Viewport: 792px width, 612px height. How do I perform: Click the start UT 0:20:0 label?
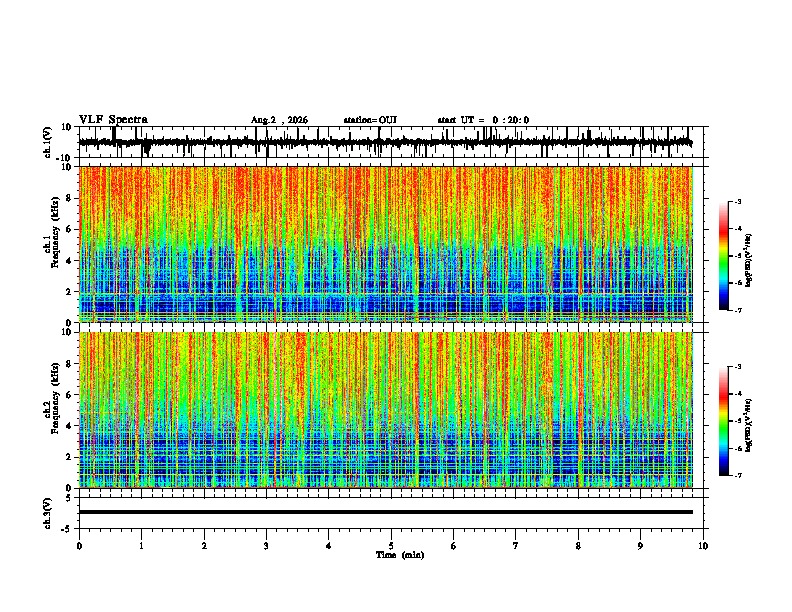(483, 120)
